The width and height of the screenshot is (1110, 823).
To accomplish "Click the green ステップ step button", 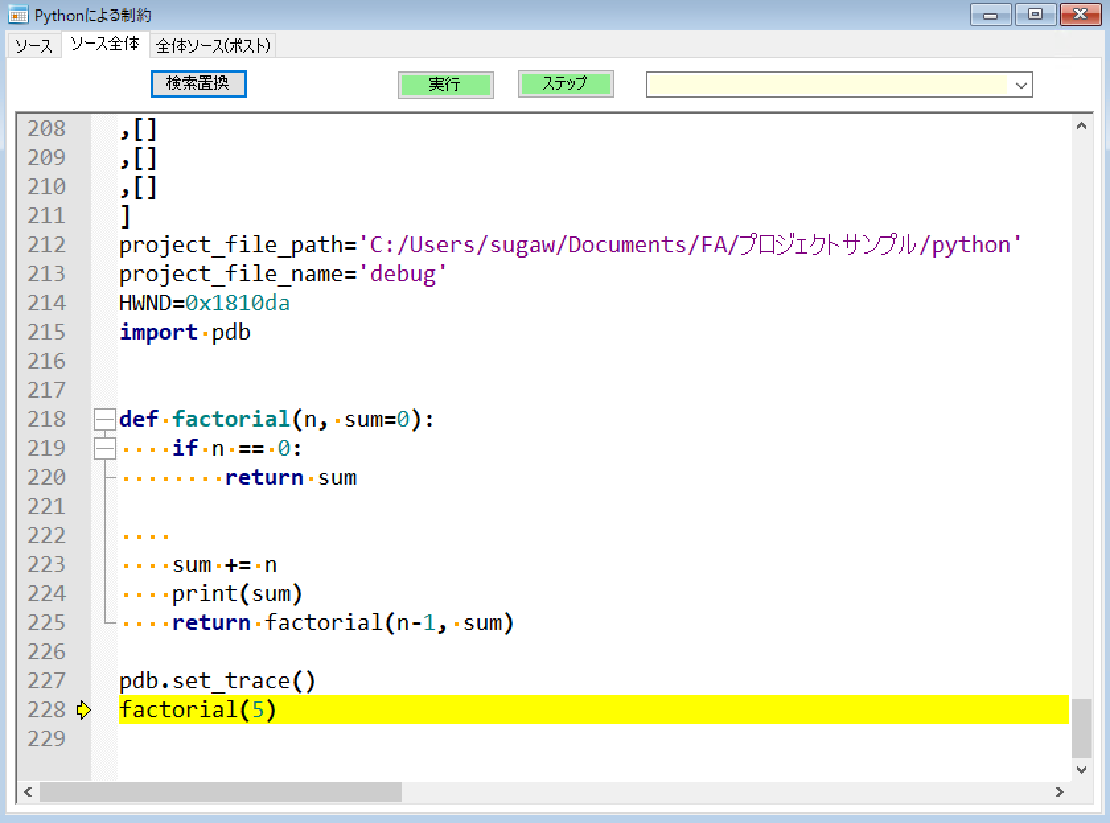I will [x=565, y=84].
